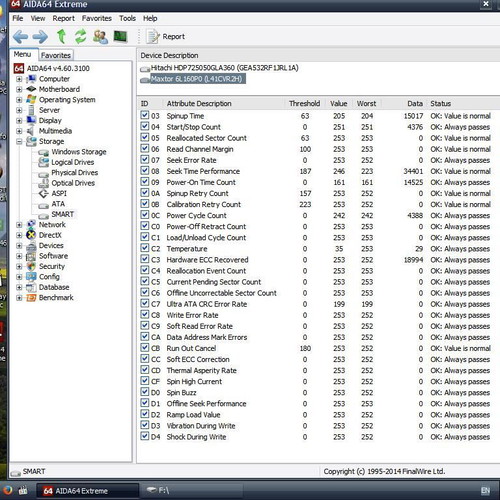Toggle the C5 Current Pending Sector Count checkbox
500x500 pixels.
145,281
